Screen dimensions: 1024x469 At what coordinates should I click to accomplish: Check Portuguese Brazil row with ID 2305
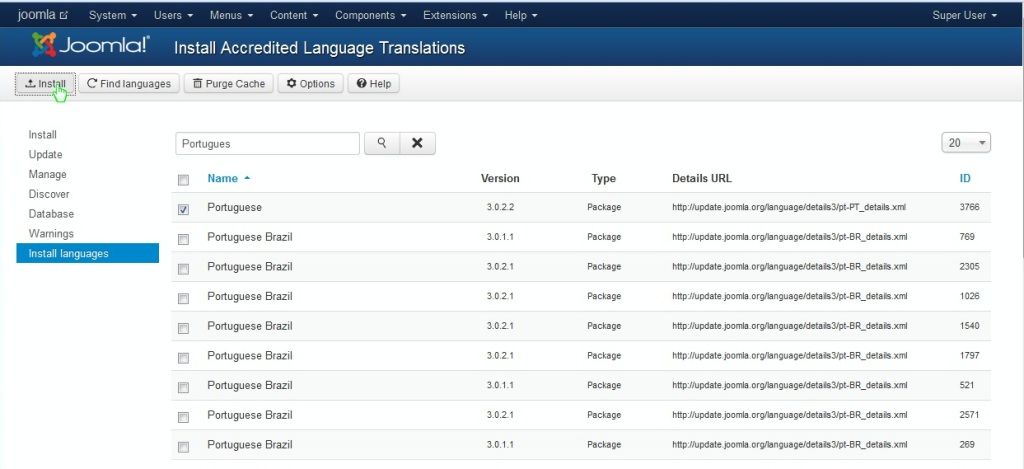click(184, 268)
